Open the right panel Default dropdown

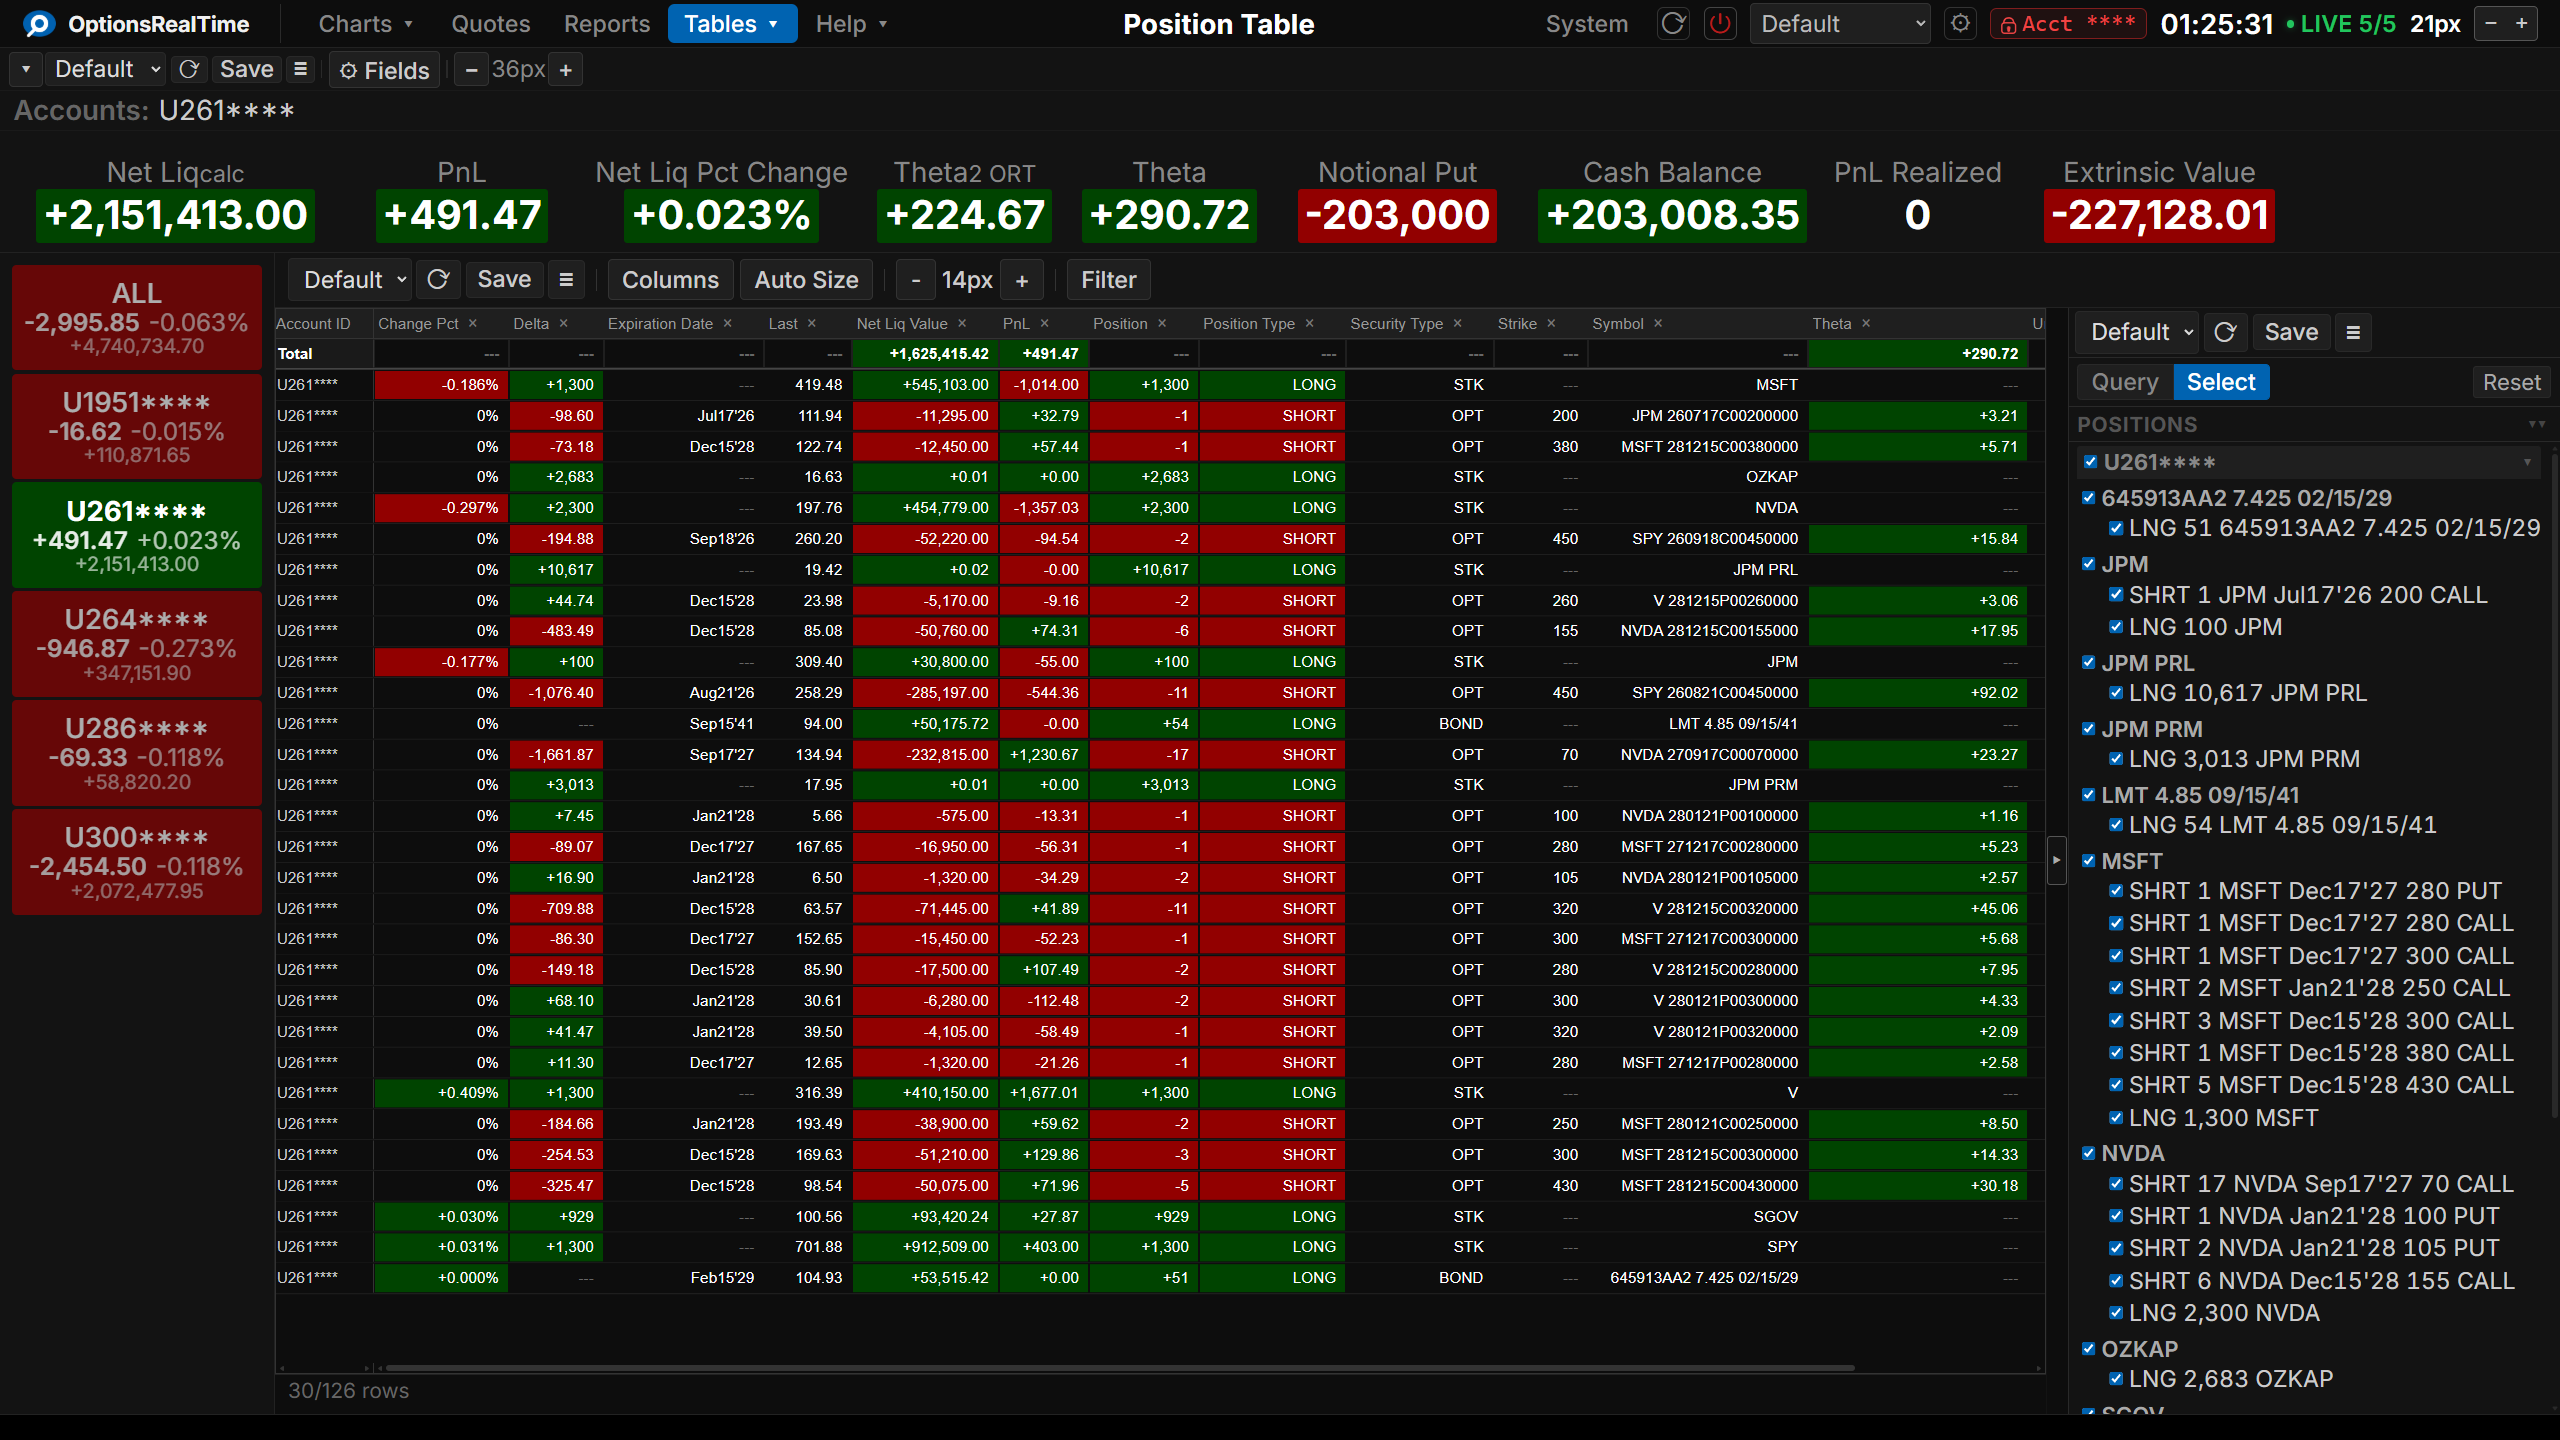click(x=2137, y=332)
